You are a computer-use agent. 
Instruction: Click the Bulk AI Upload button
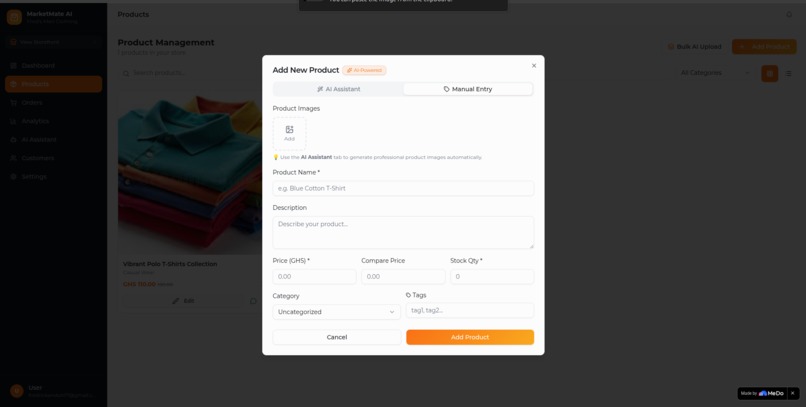click(694, 47)
